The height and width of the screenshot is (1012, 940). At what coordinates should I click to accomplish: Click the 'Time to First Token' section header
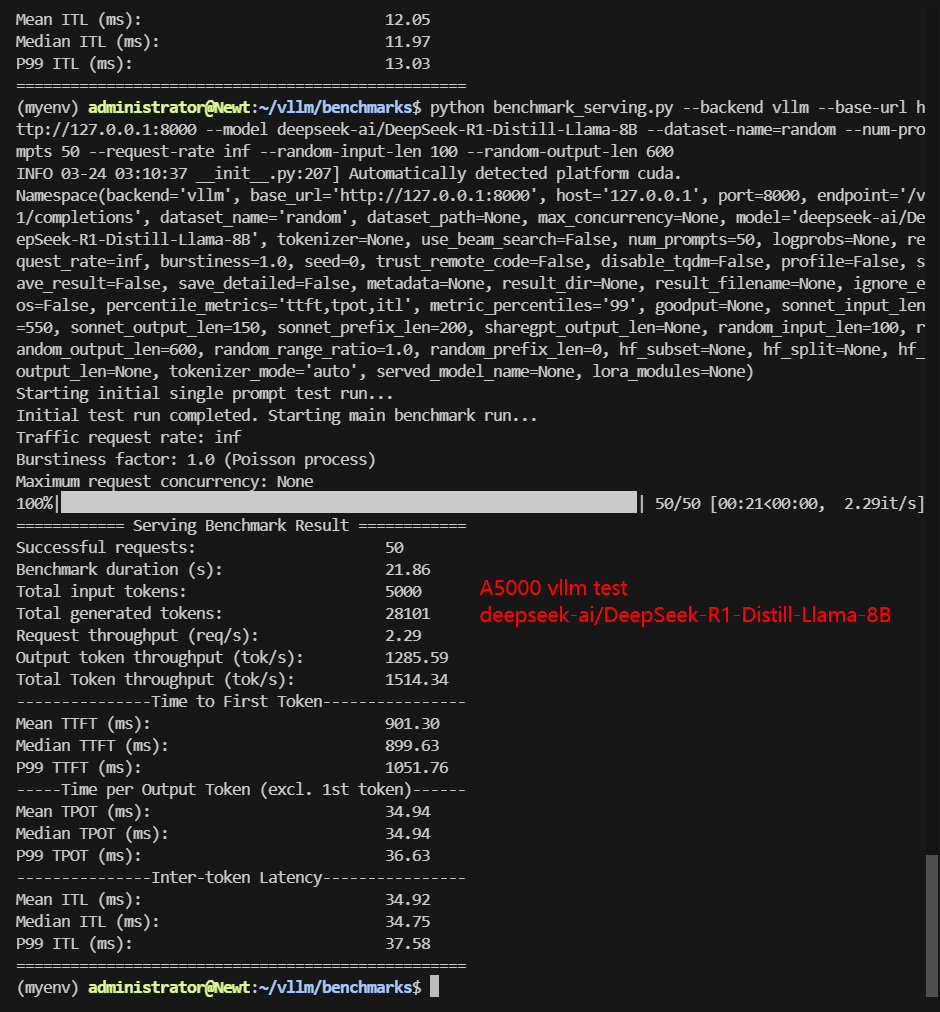[241, 702]
